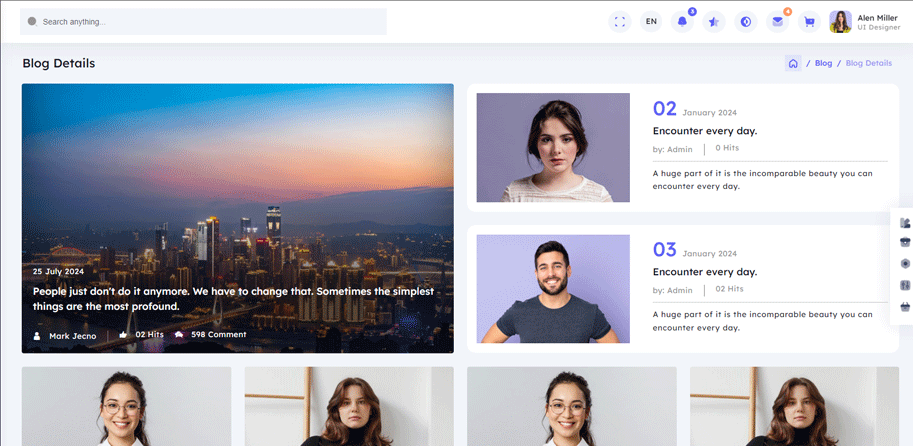The image size is (913, 446).
Task: Toggle dark mode with half-circle icon
Action: (745, 22)
